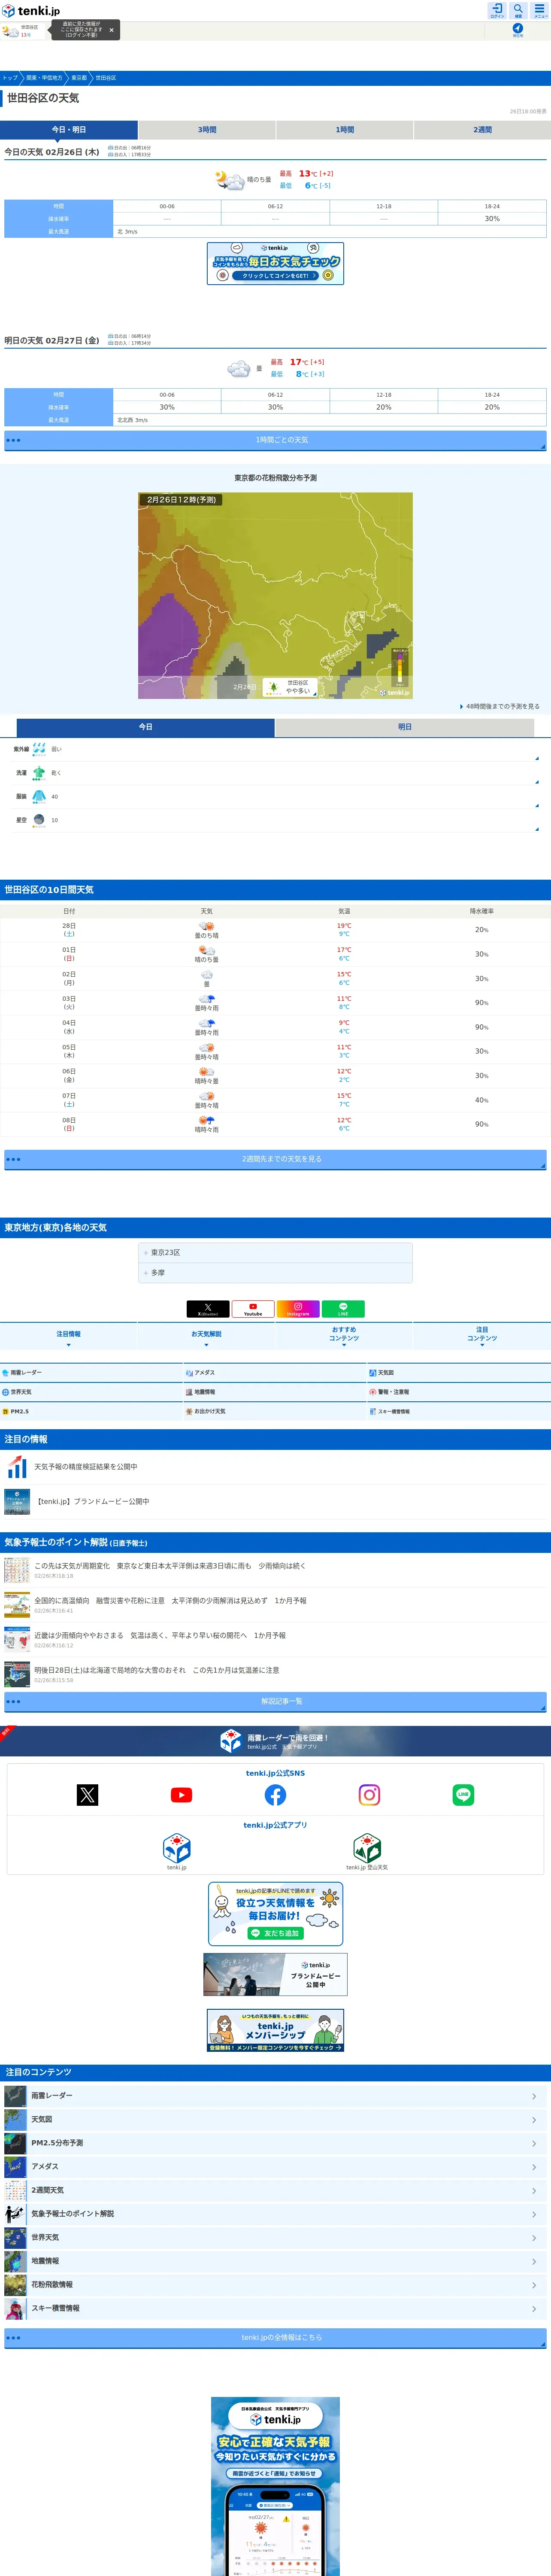Close the login hint tooltip

pyautogui.click(x=111, y=31)
